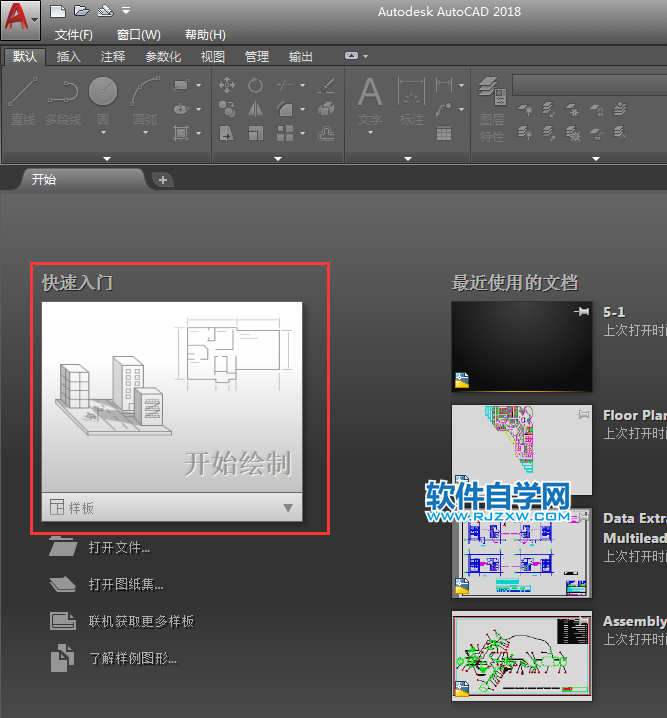Pin the 5-1 recent document

[x=582, y=313]
